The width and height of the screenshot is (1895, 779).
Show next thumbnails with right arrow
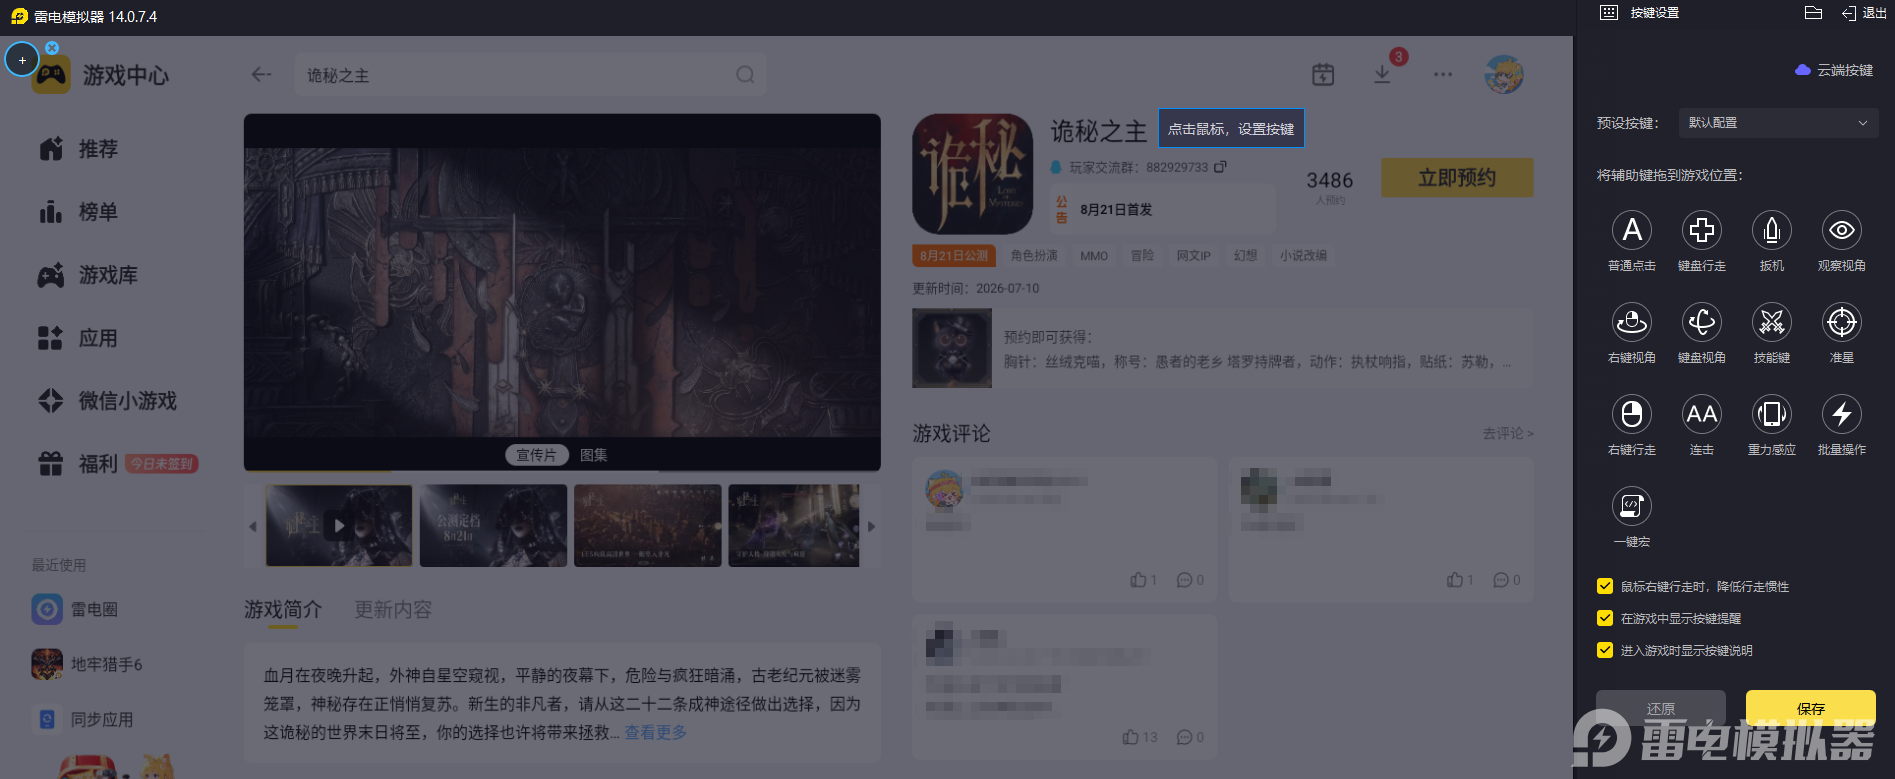click(871, 526)
